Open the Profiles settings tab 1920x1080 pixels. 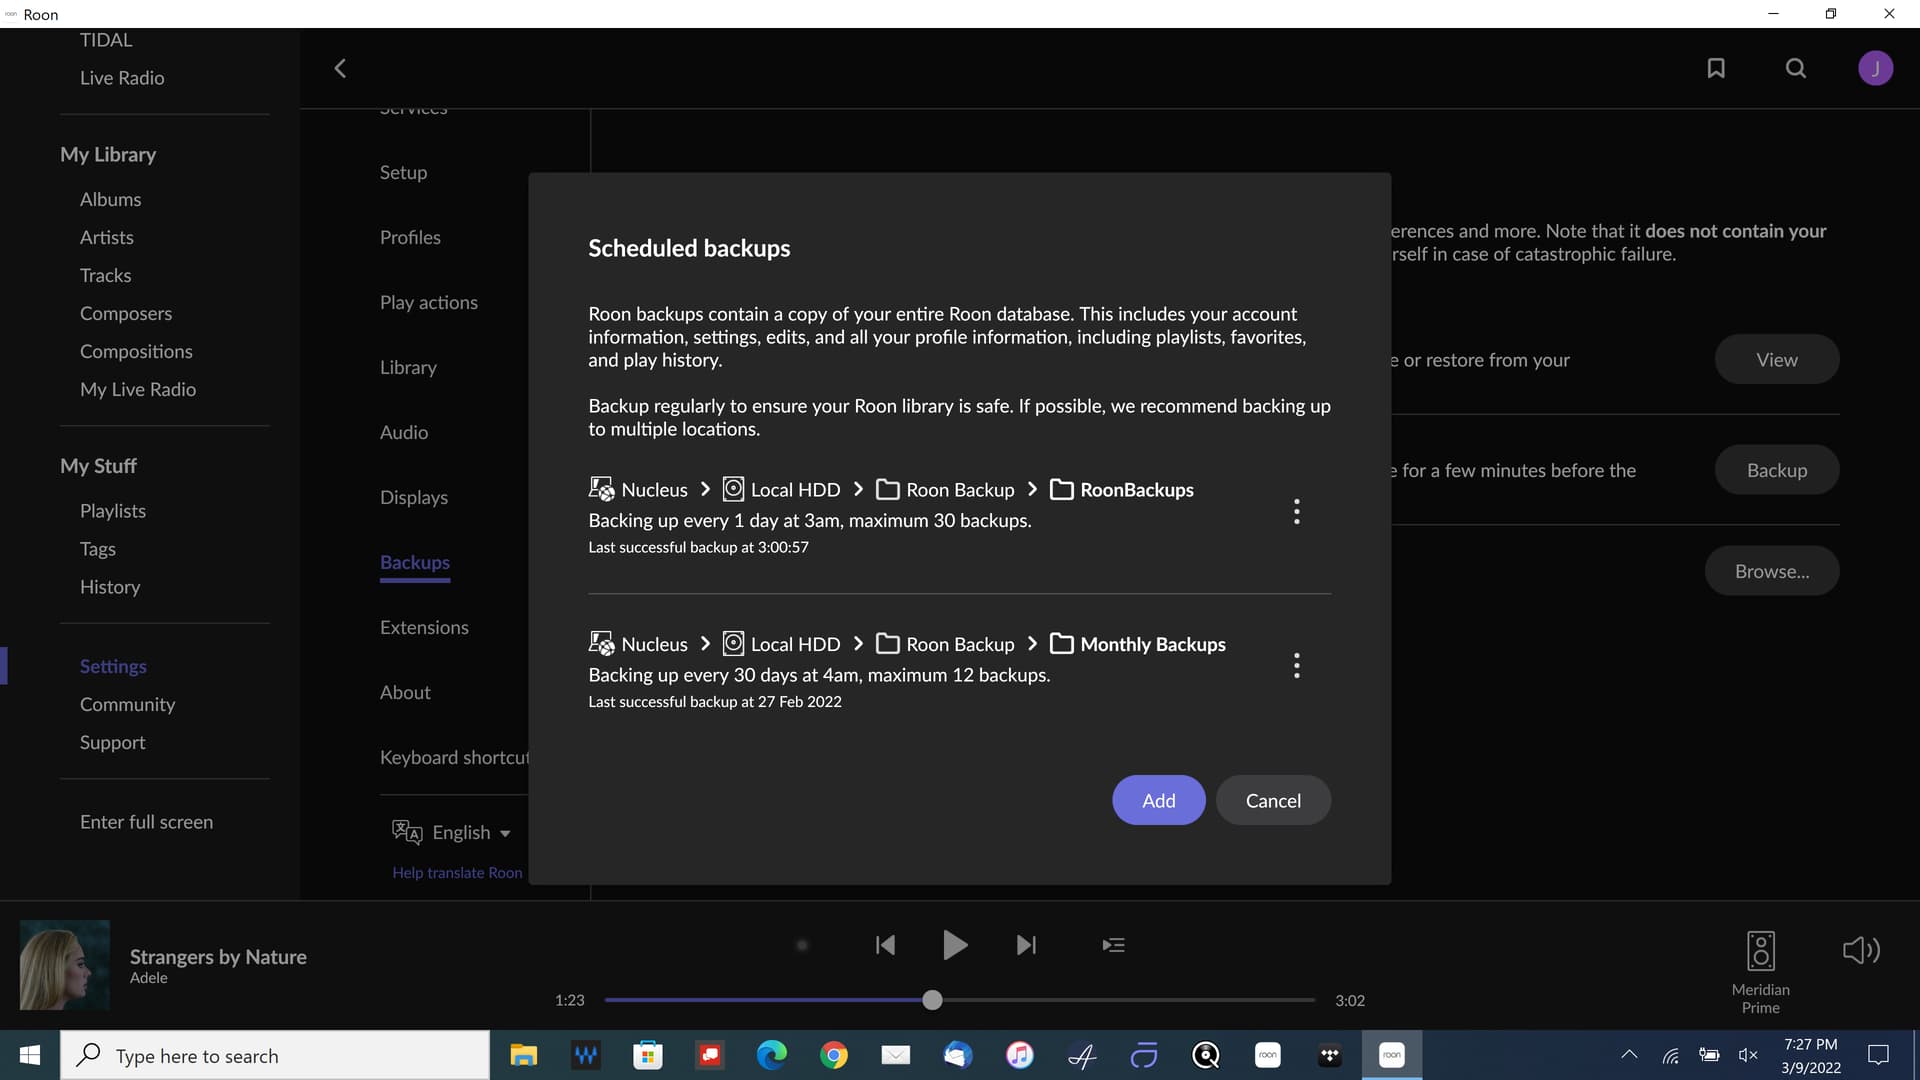click(410, 237)
